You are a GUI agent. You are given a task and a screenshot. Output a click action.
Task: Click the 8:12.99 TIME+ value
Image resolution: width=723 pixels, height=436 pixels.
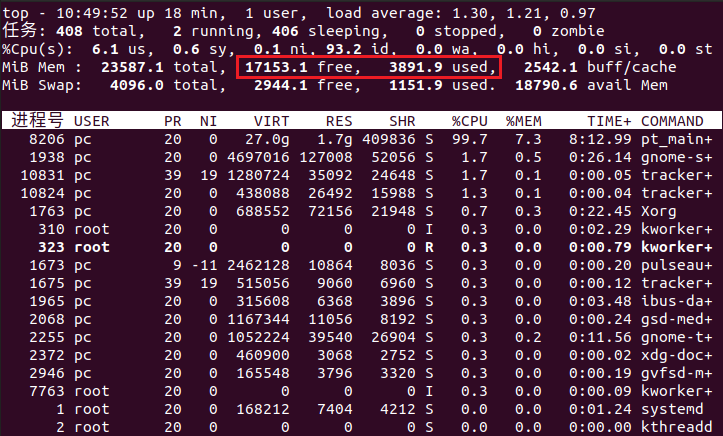tap(600, 139)
